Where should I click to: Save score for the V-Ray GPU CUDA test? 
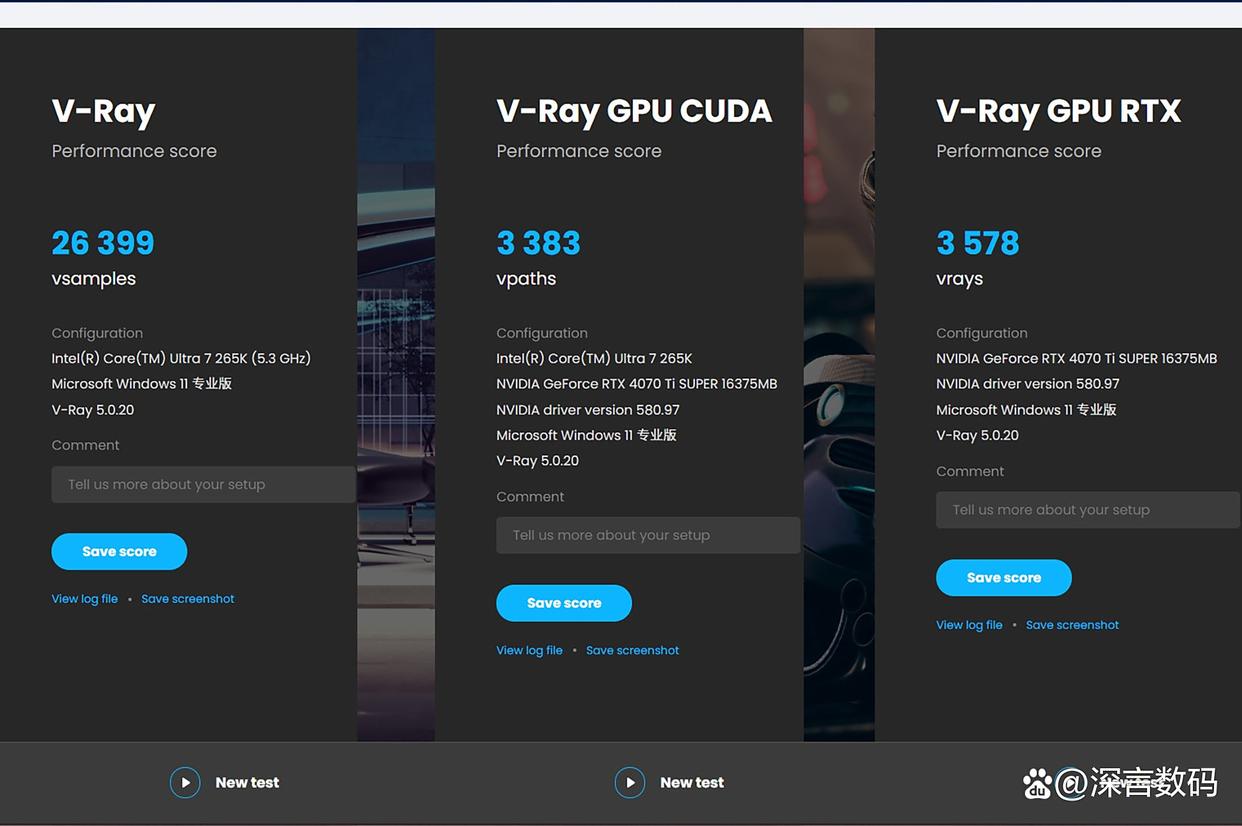point(564,603)
